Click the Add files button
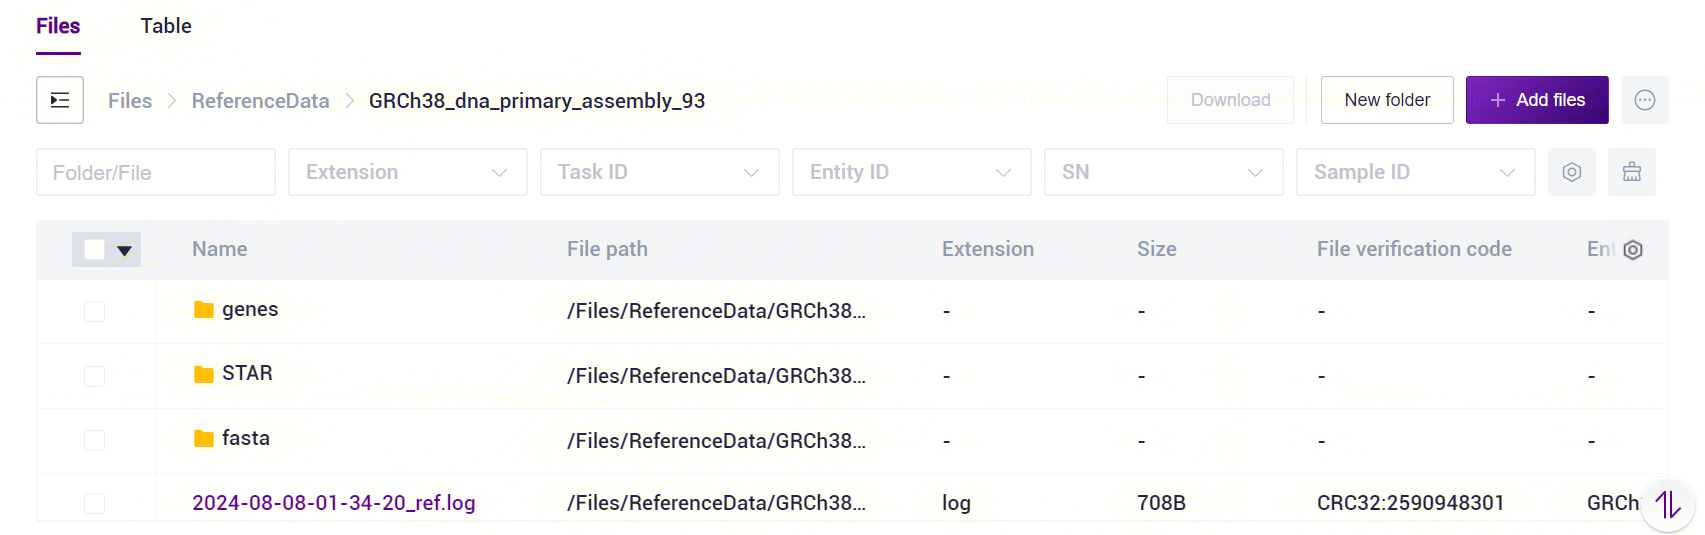Viewport: 1705px width, 535px height. (x=1537, y=100)
